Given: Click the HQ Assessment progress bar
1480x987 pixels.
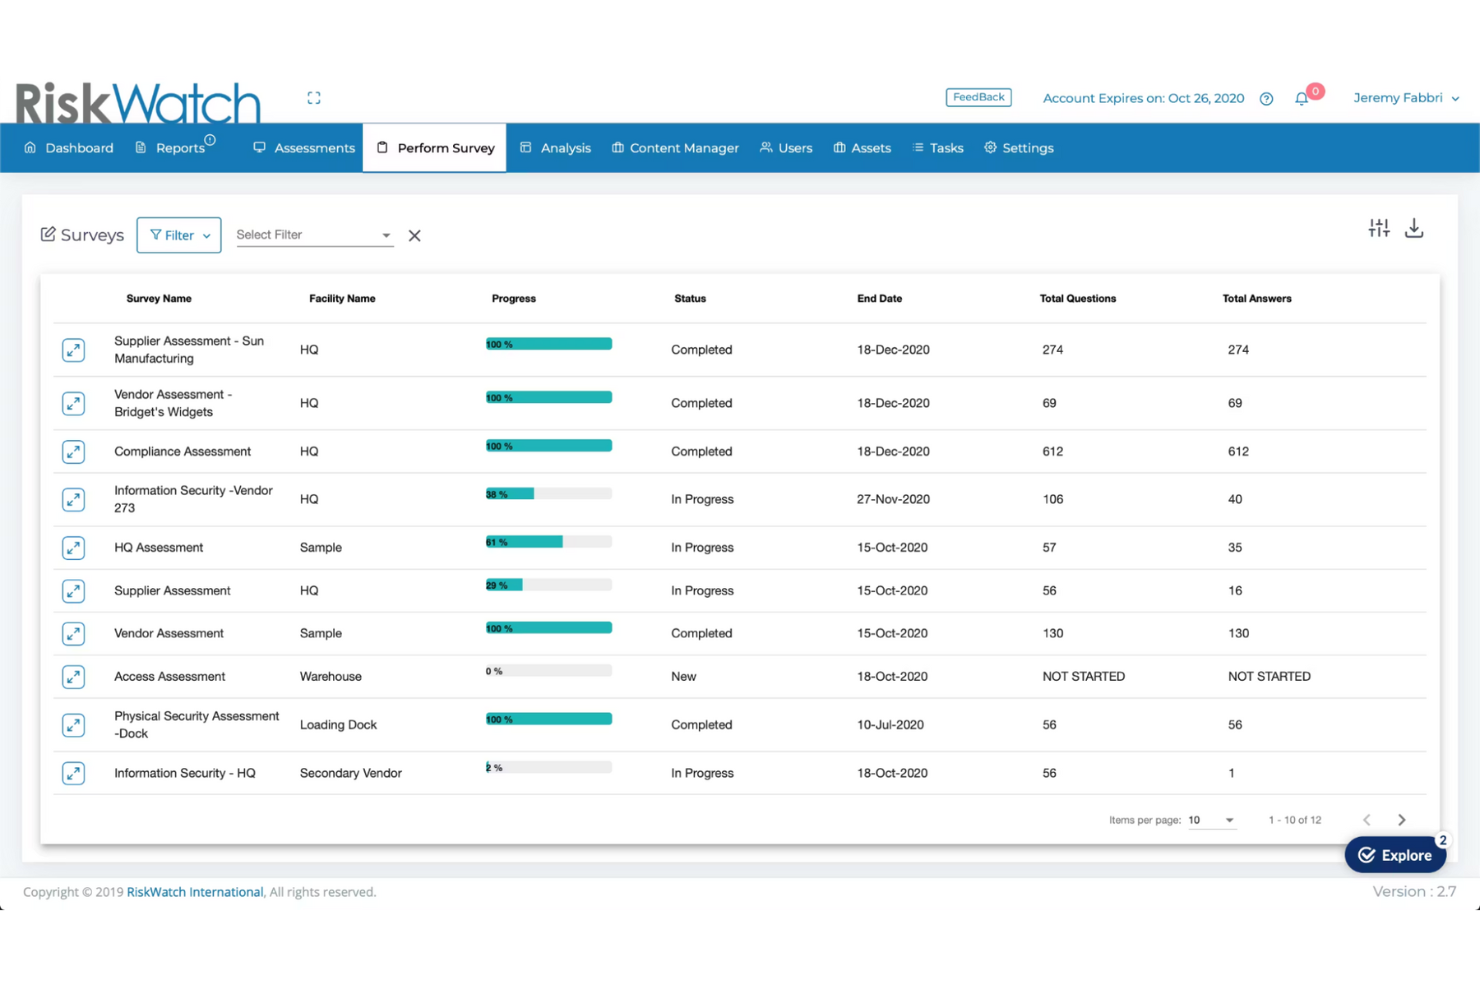Looking at the screenshot, I should [548, 542].
